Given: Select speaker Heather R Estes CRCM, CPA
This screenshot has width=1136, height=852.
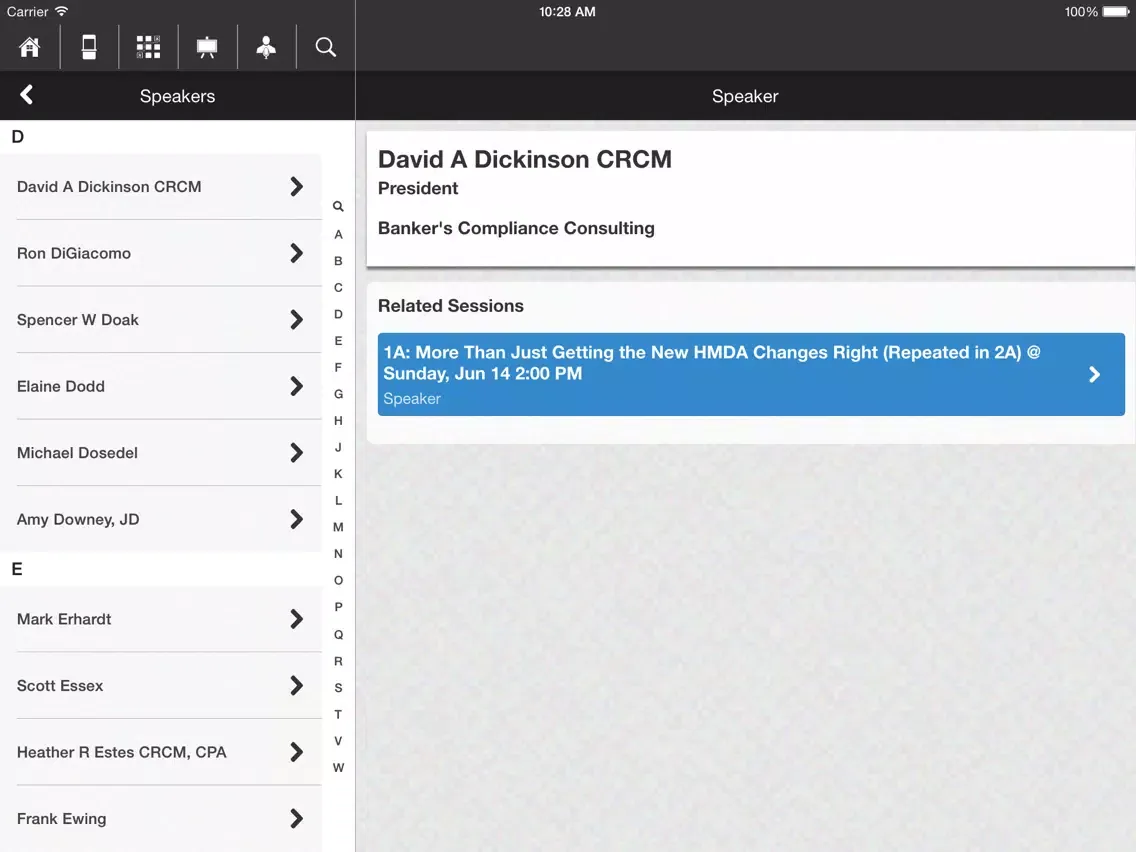Looking at the screenshot, I should coord(161,752).
